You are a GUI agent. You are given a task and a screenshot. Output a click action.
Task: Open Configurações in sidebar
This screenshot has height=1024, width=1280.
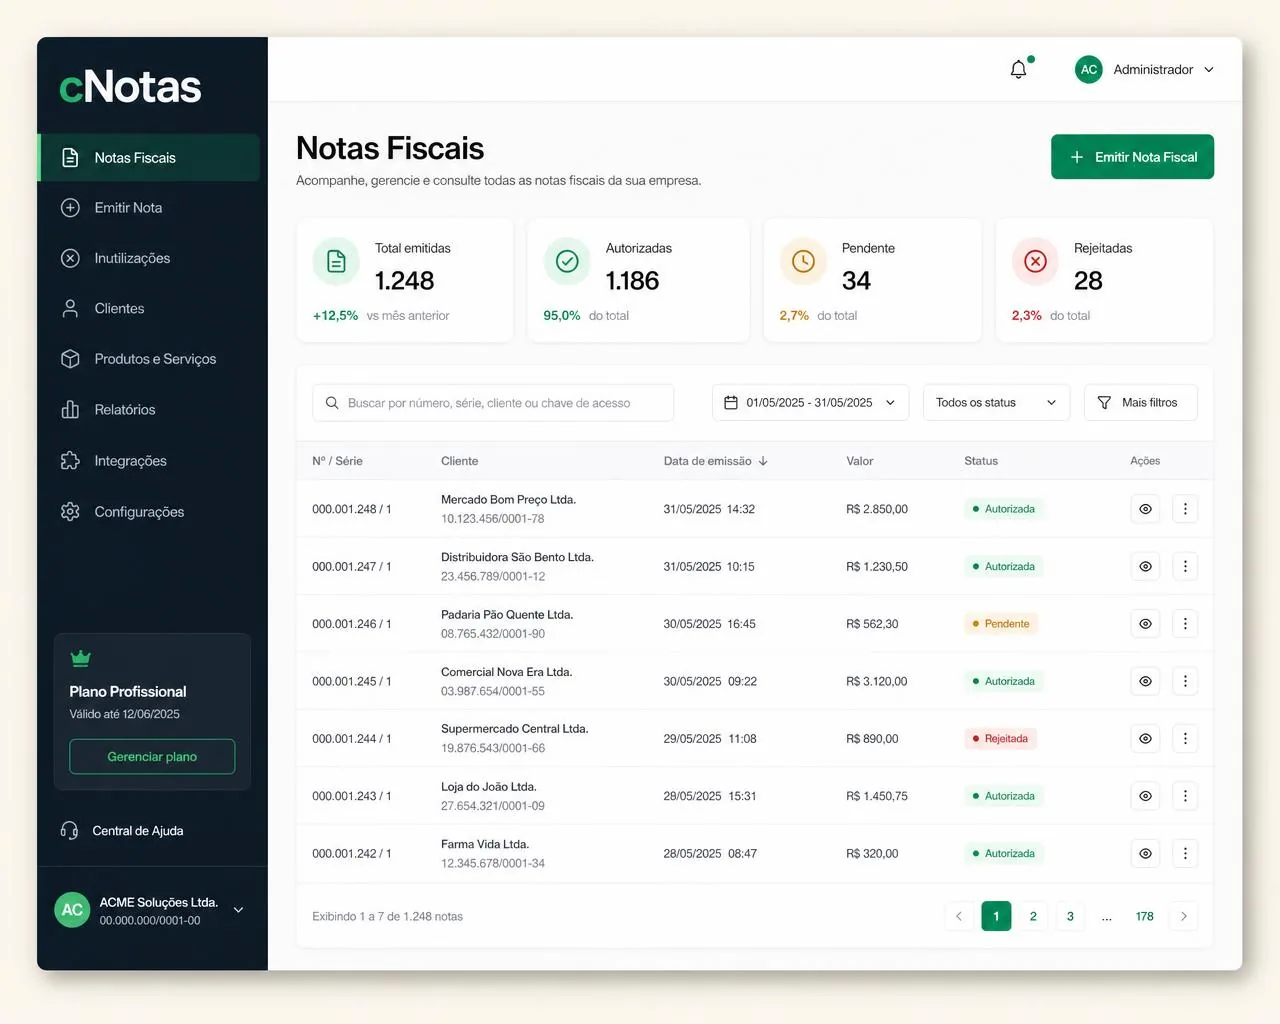[148, 512]
